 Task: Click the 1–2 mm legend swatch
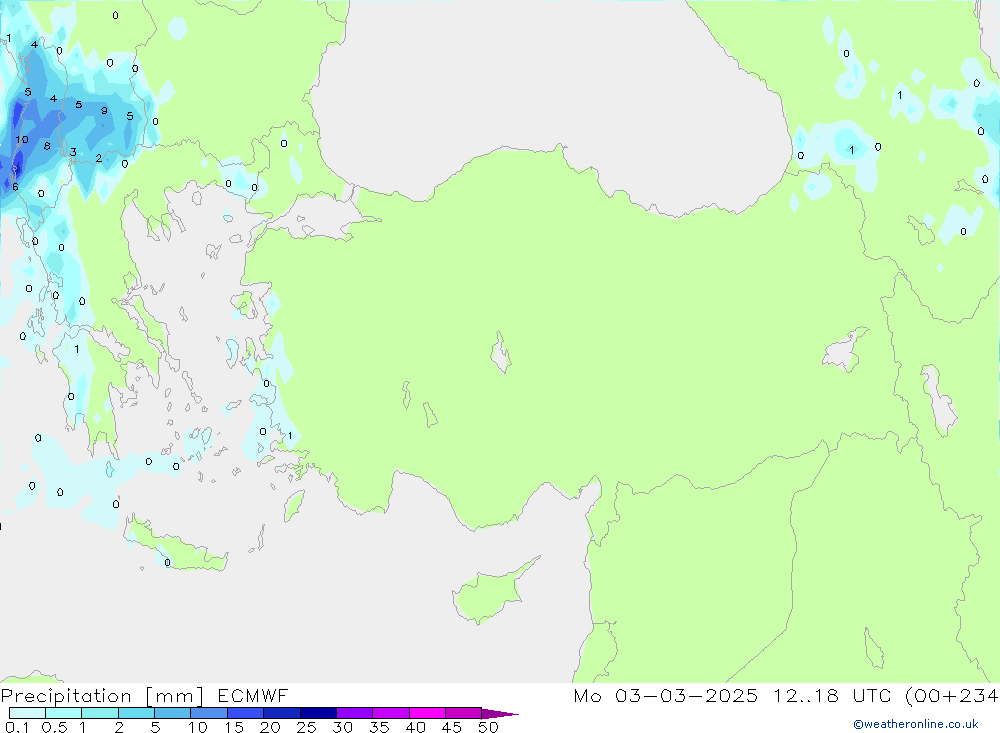[99, 713]
